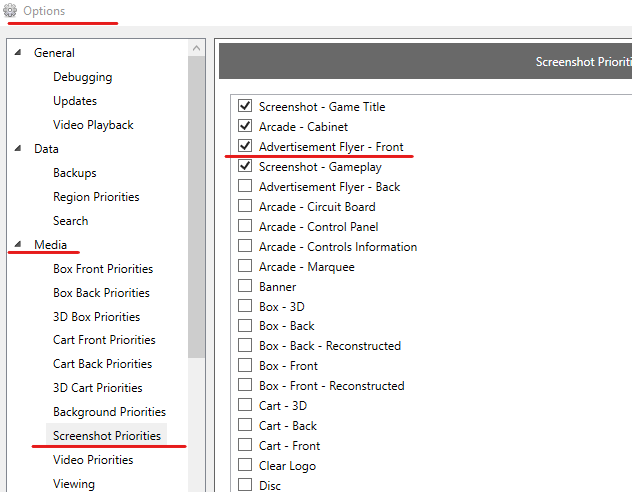Disable Advertisement Flyer - Front checkbox
Screen dimensions: 632x492
[x=245, y=146]
